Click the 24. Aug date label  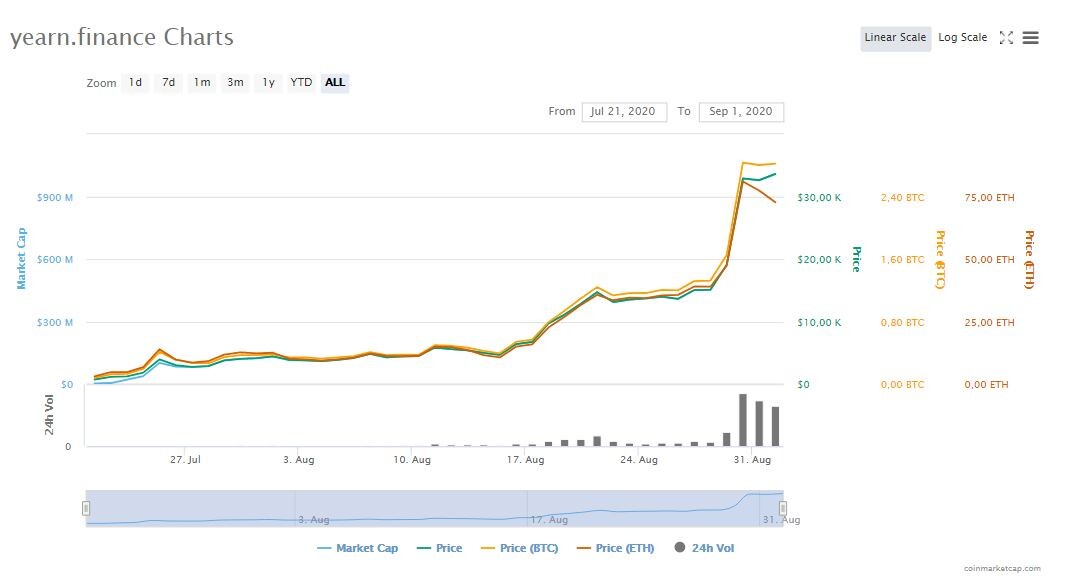pos(639,460)
